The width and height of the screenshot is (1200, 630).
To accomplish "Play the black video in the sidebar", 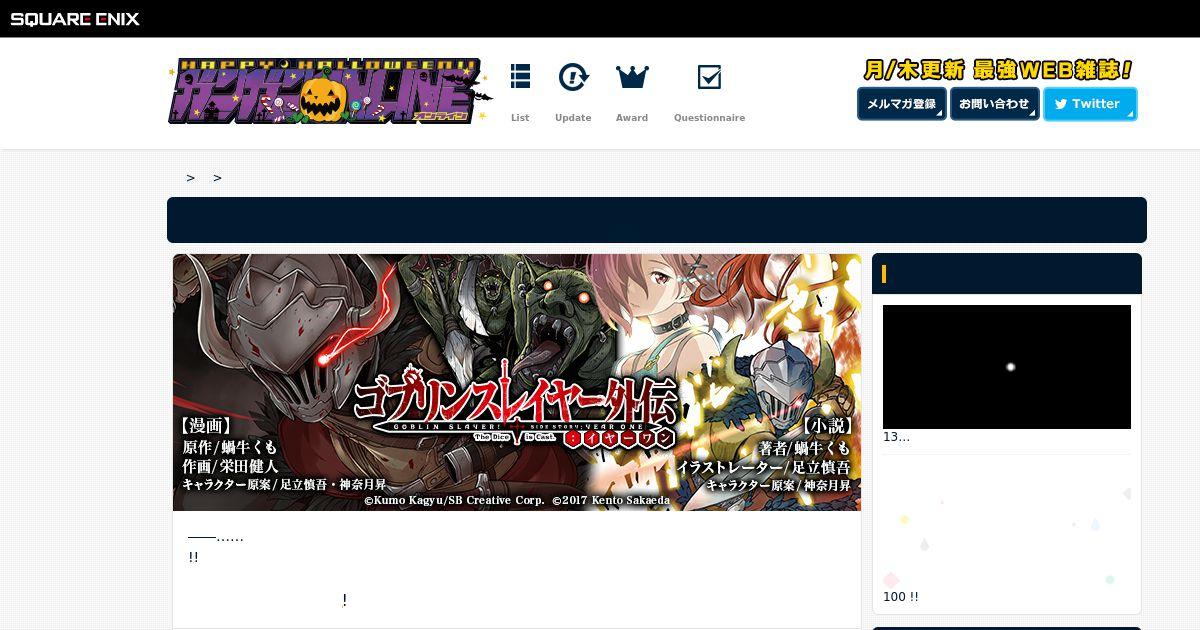I will tap(1007, 367).
